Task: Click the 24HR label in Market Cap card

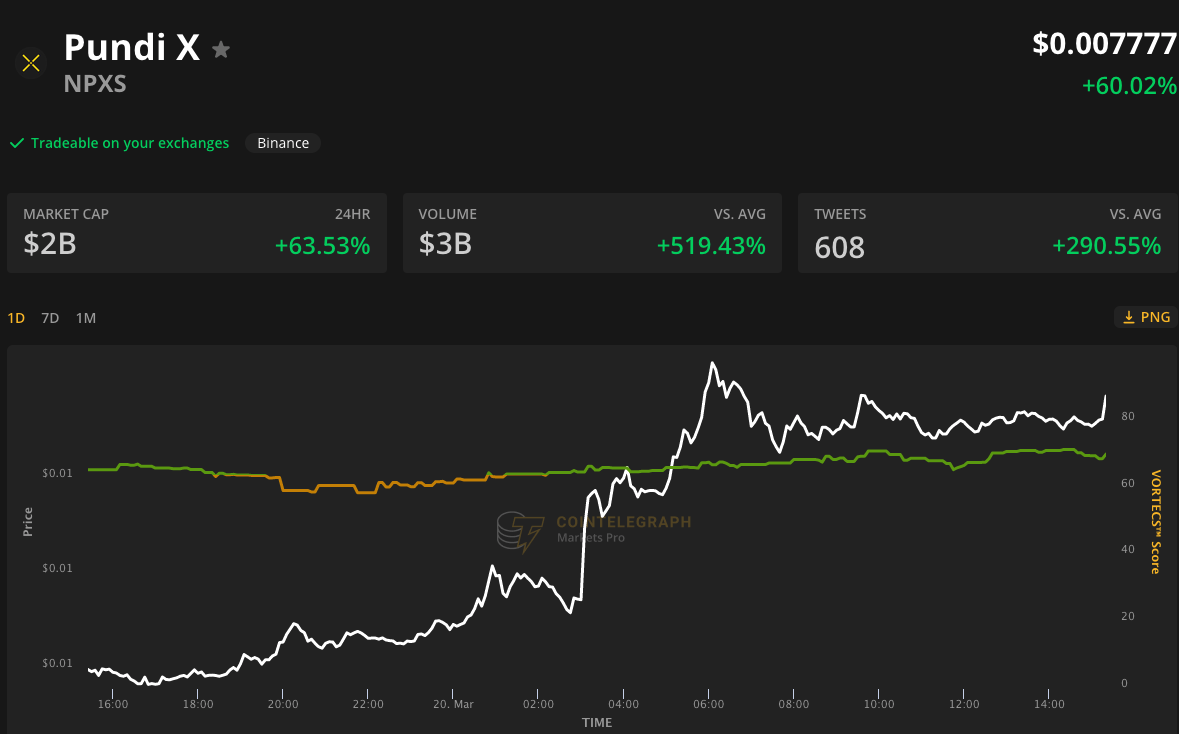Action: [x=353, y=214]
